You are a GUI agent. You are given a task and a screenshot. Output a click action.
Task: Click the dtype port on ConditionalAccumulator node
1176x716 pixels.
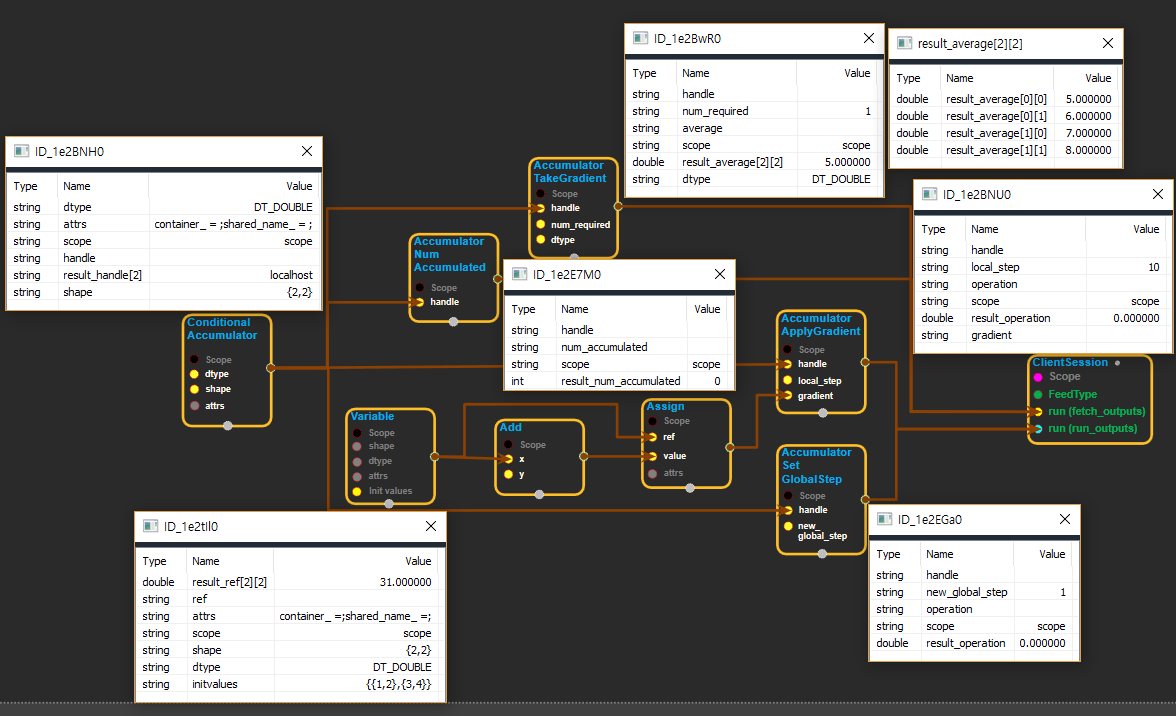click(x=195, y=374)
